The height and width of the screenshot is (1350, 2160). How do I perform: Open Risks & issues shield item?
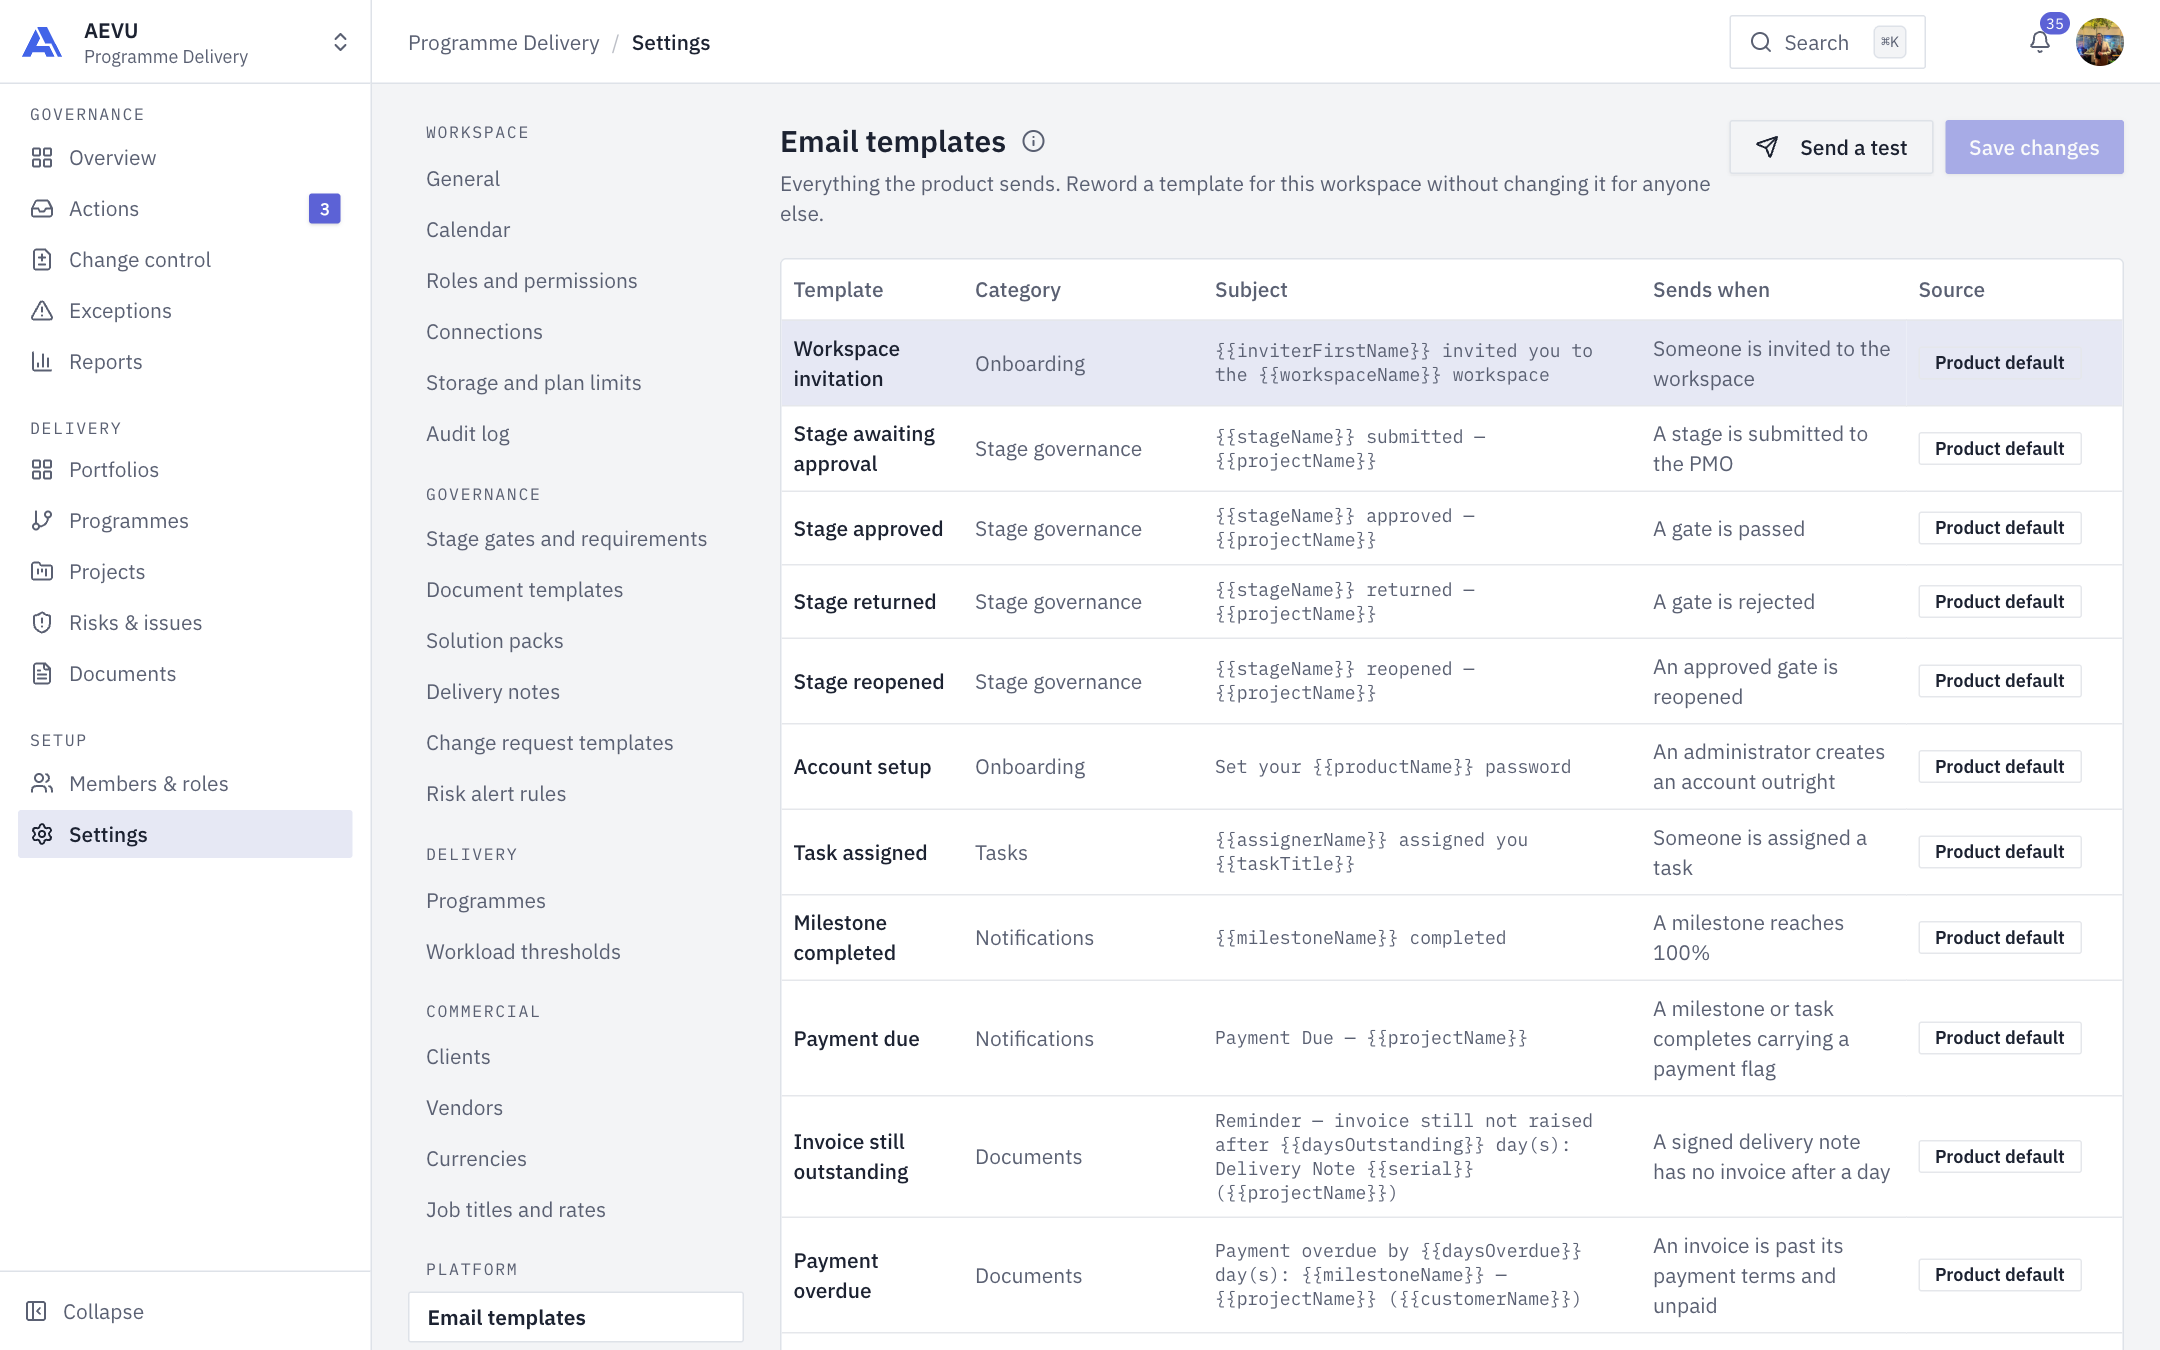[x=185, y=623]
